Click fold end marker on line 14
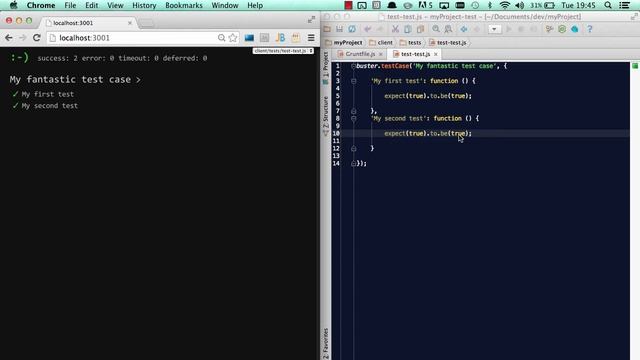Image resolution: width=640 pixels, height=360 pixels. point(353,163)
